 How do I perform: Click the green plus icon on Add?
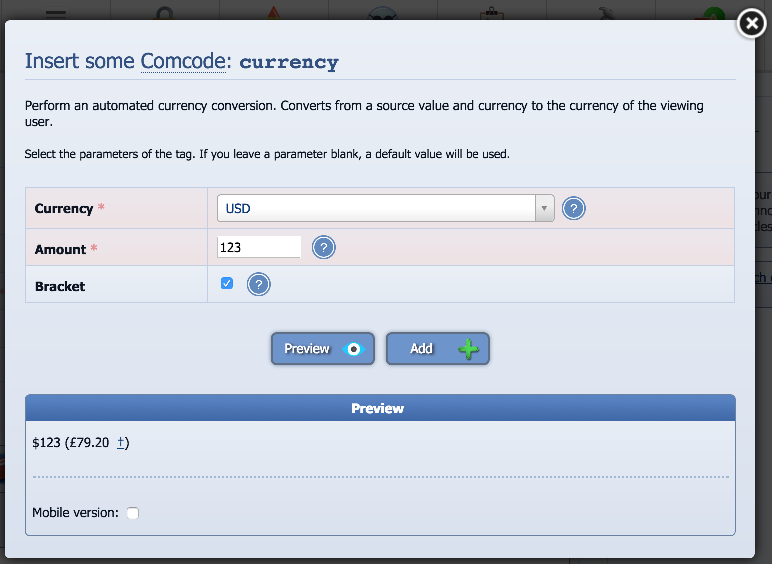(468, 349)
